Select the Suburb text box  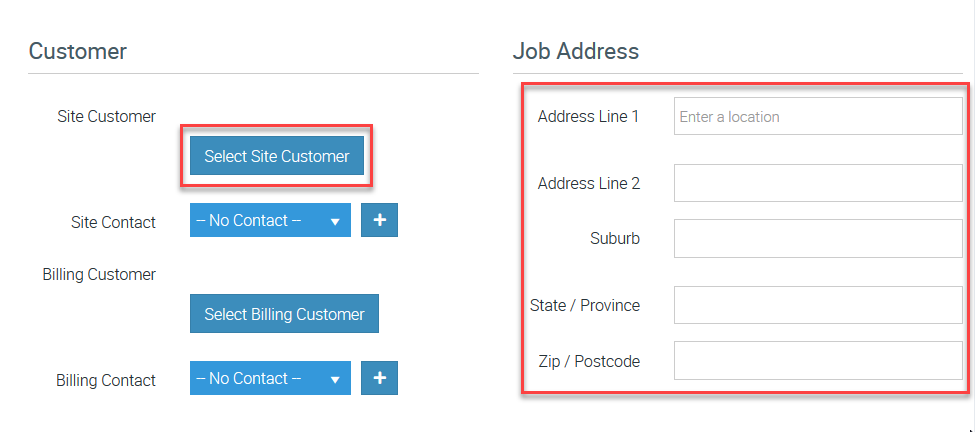tap(817, 239)
